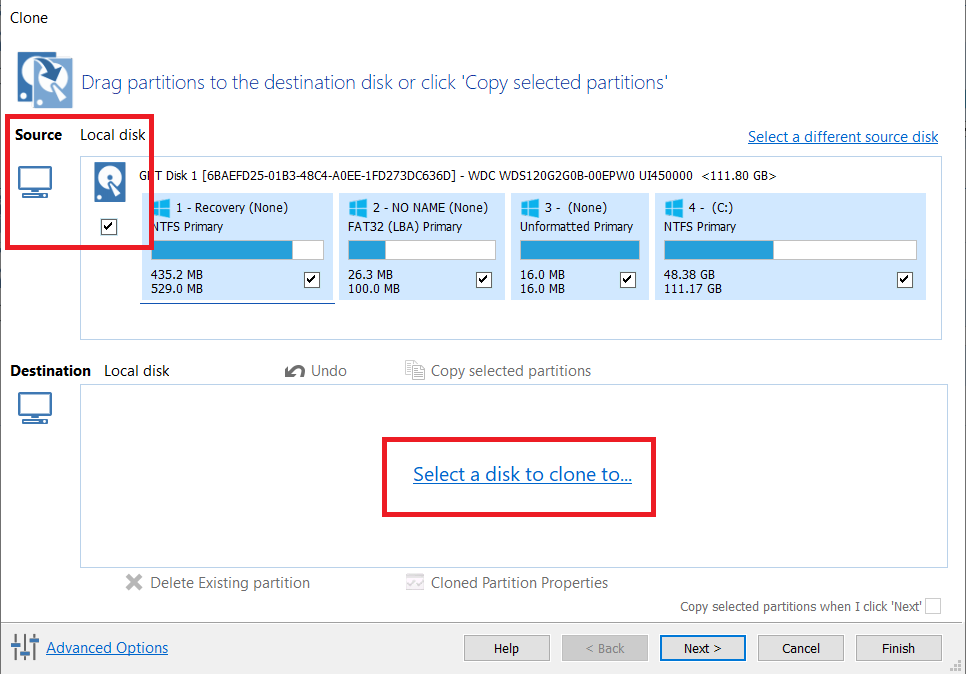Click the destination computer monitor icon
966x674 pixels.
click(36, 408)
